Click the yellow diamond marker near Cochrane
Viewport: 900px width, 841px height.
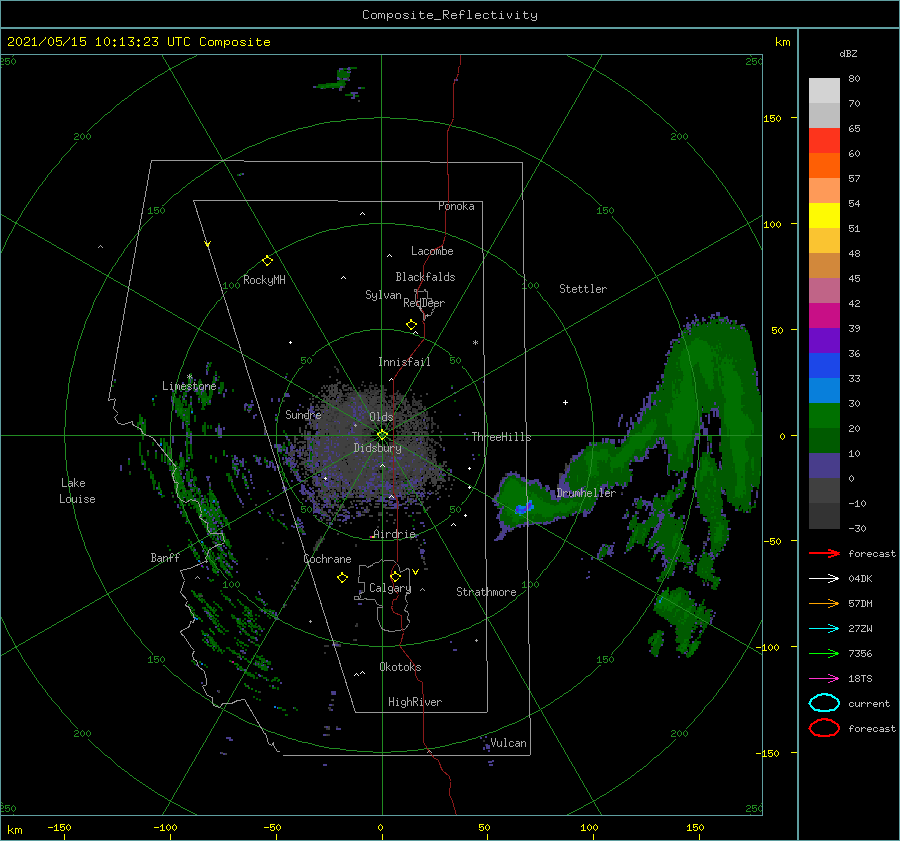pos(342,578)
